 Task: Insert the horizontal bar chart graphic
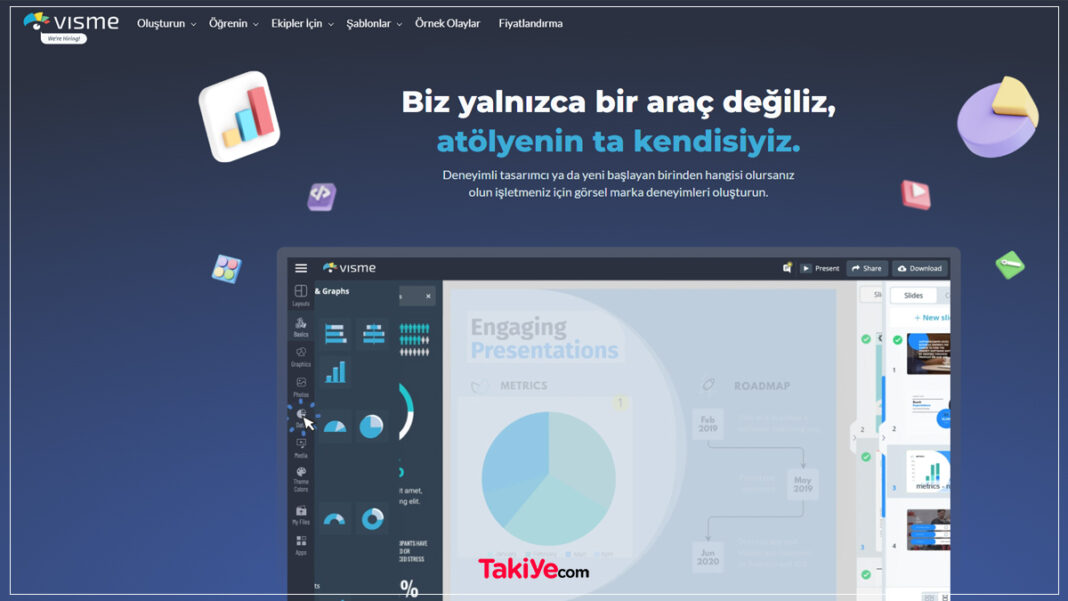335,334
